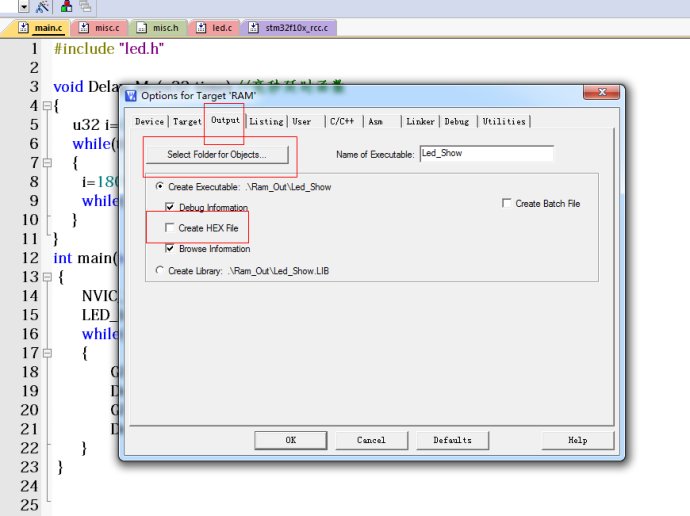Open the Debug tab in options dialog
Screen dimensions: 690x516
coord(456,121)
